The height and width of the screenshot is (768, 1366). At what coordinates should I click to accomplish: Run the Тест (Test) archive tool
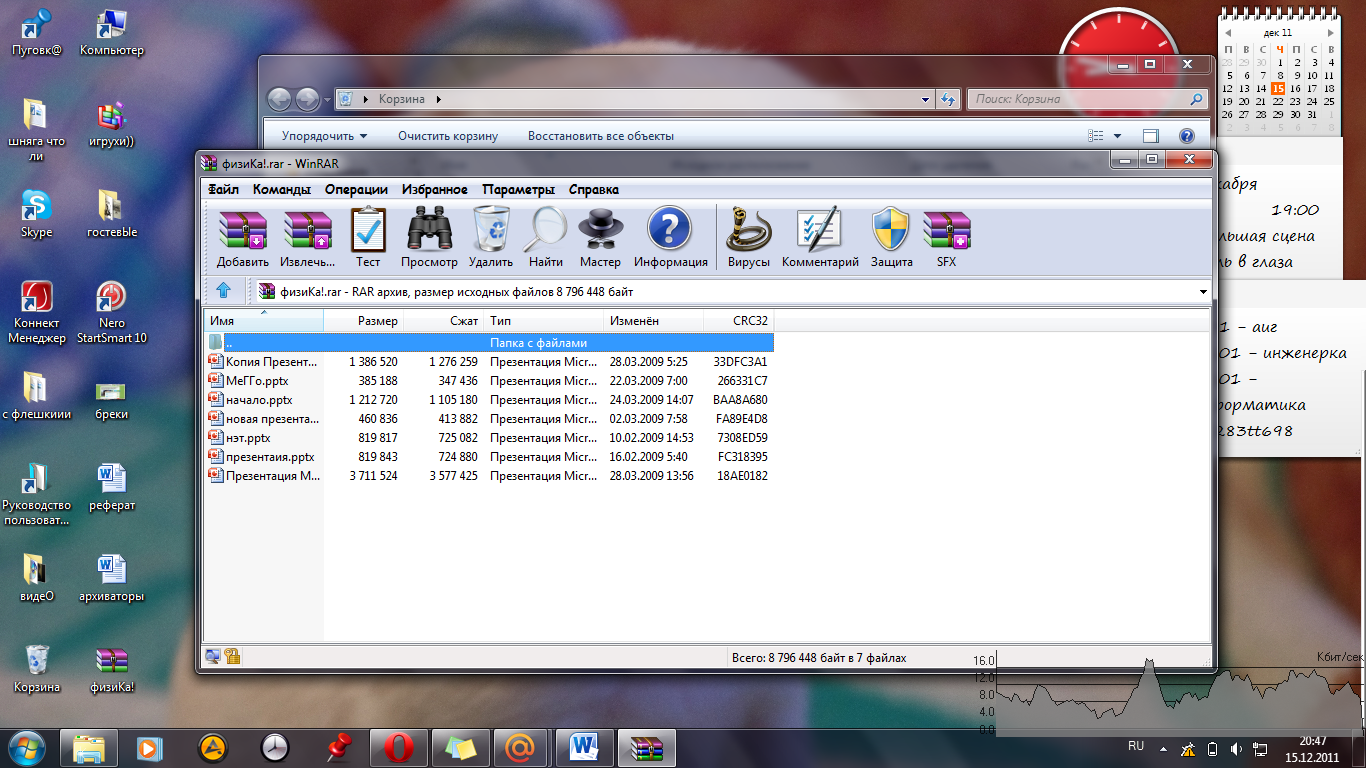[368, 237]
